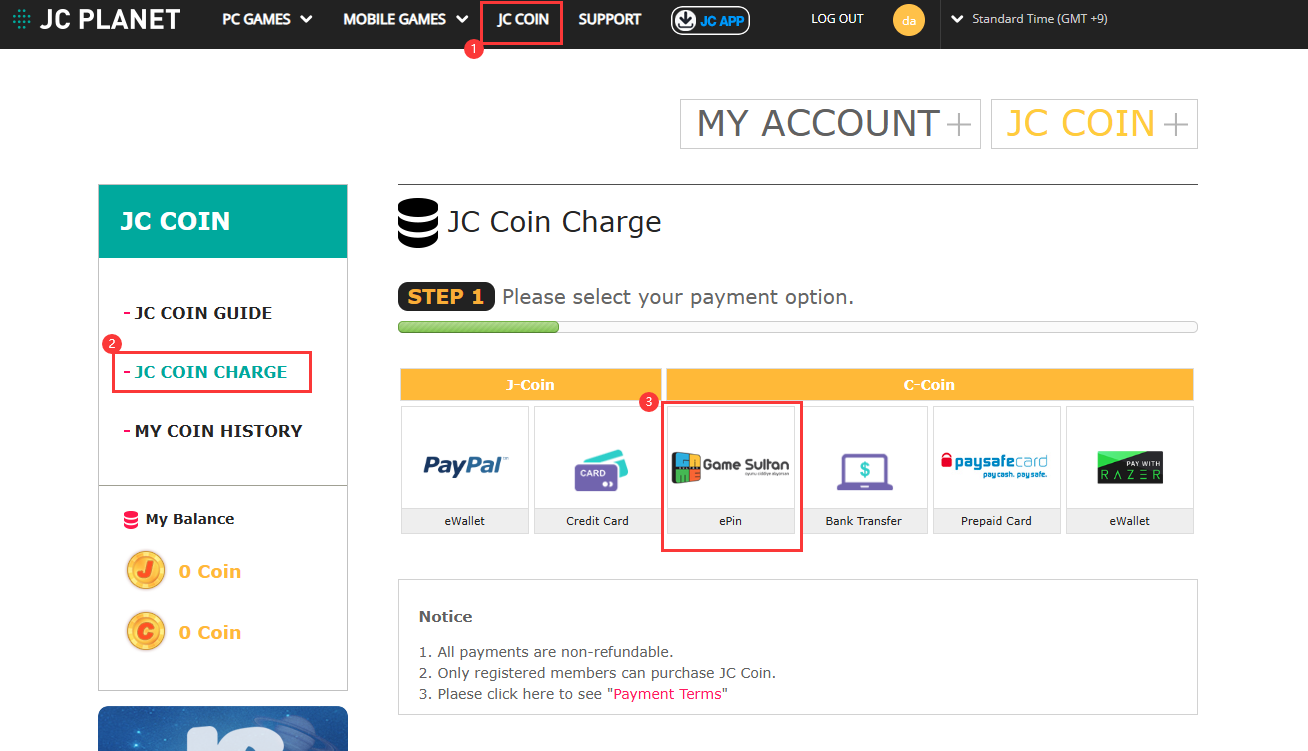Expand the JC COIN plus panel
The image size is (1308, 751).
tap(1094, 124)
